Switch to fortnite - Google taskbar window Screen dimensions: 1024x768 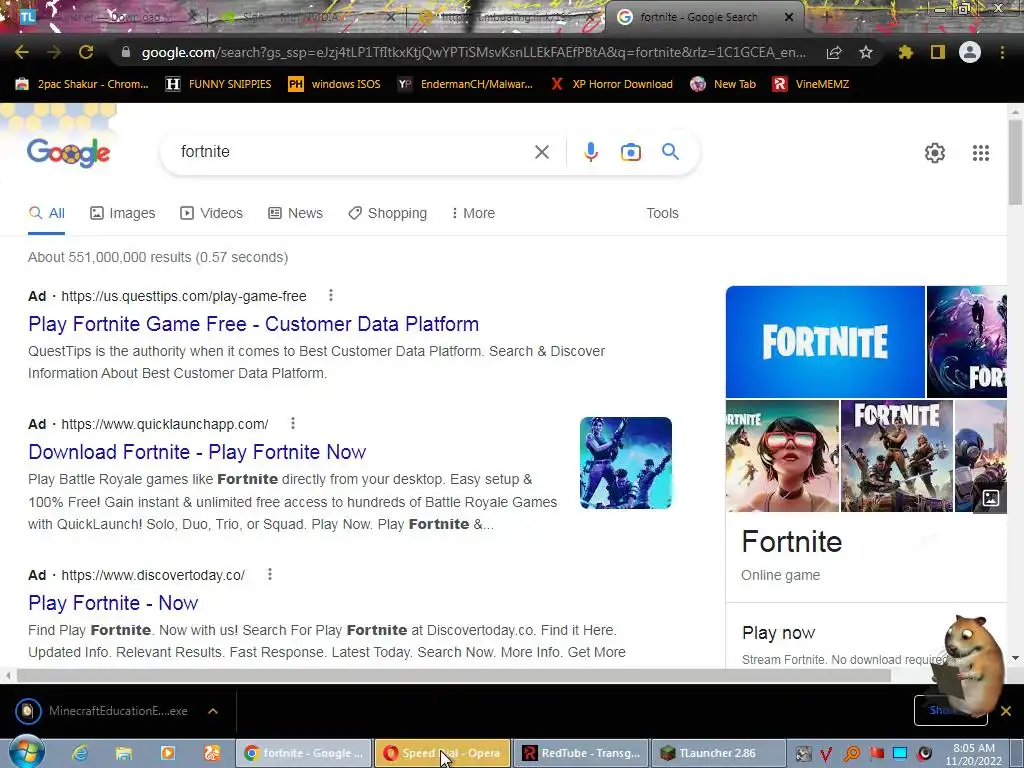tap(304, 753)
